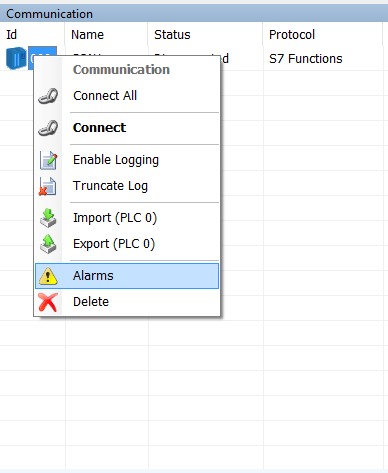Image resolution: width=388 pixels, height=473 pixels.
Task: Open Alarms from the context menu
Action: click(x=127, y=276)
